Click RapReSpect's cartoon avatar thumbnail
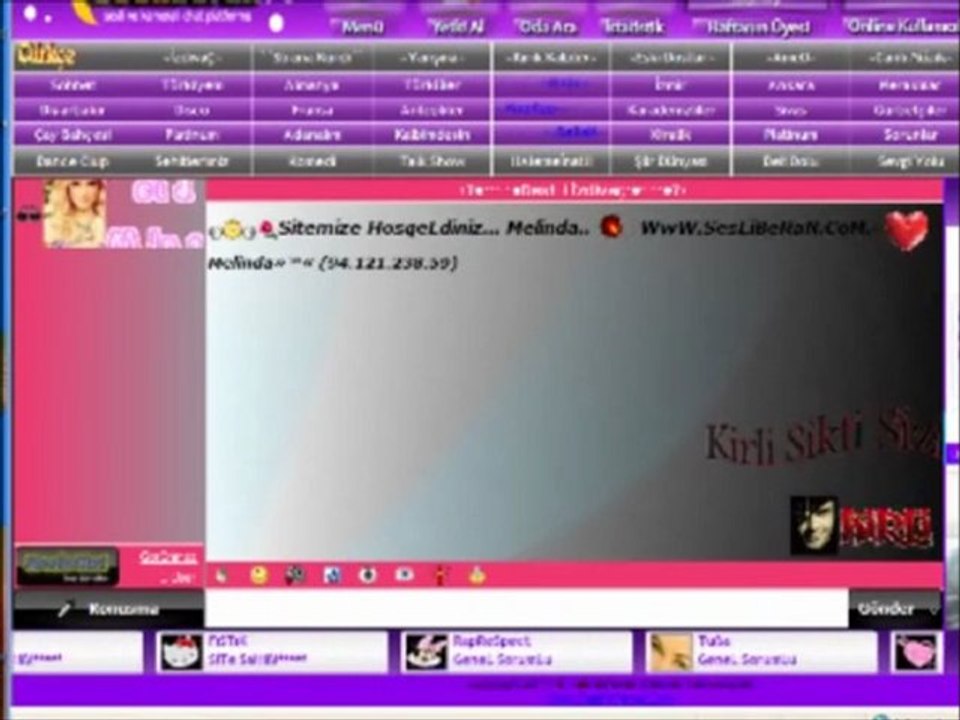 [427, 652]
